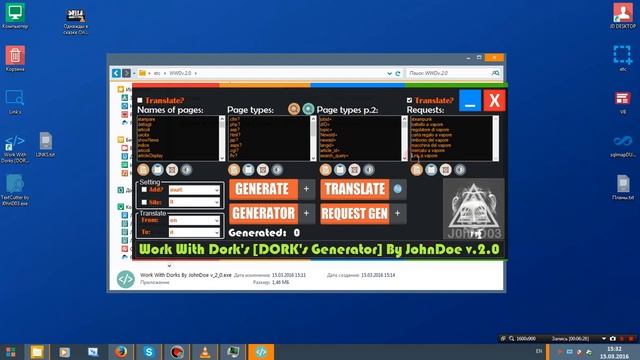Click grey round icon under Page types p.2 list
Viewport: 640px width, 360px height.
[369, 169]
